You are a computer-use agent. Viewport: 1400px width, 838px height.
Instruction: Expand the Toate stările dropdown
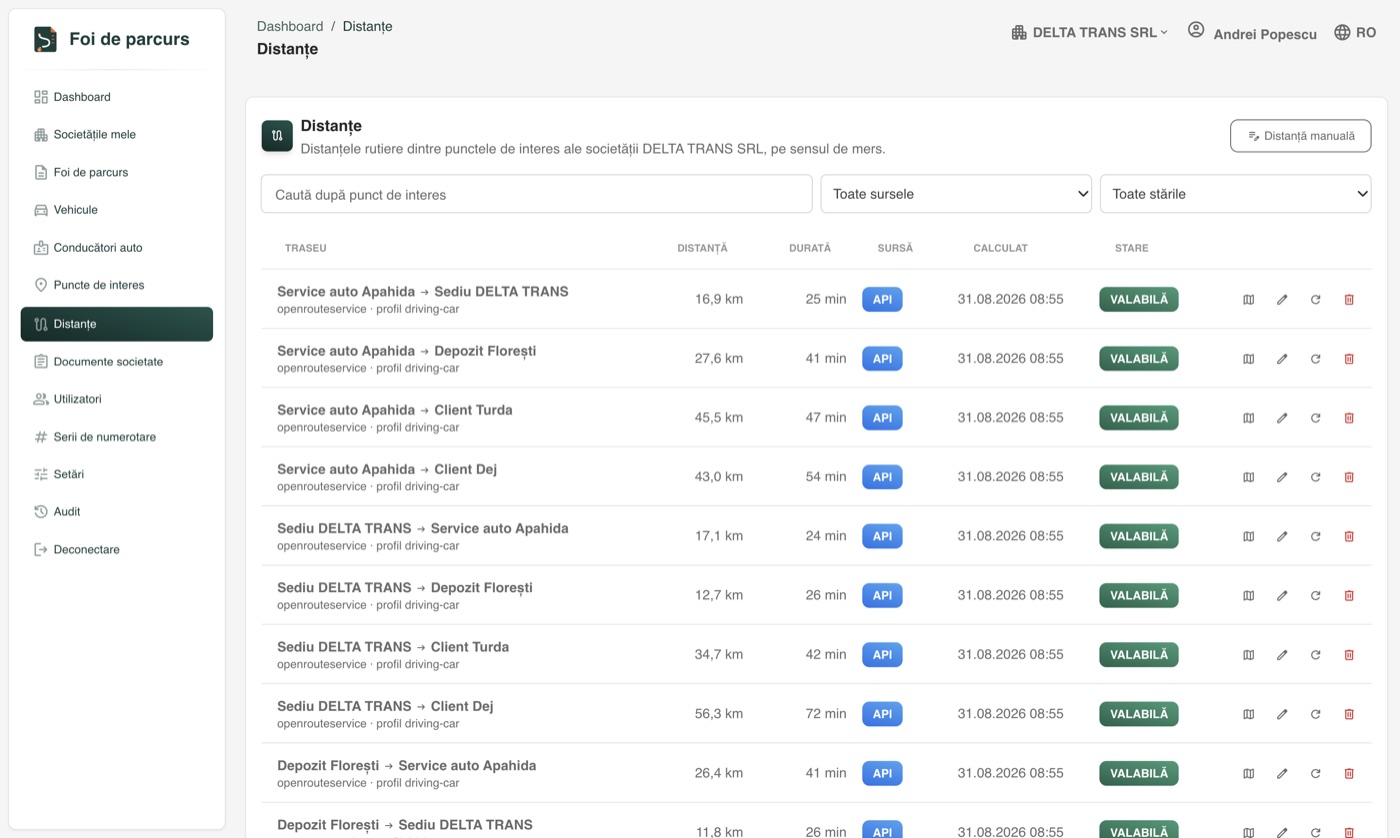[1235, 194]
